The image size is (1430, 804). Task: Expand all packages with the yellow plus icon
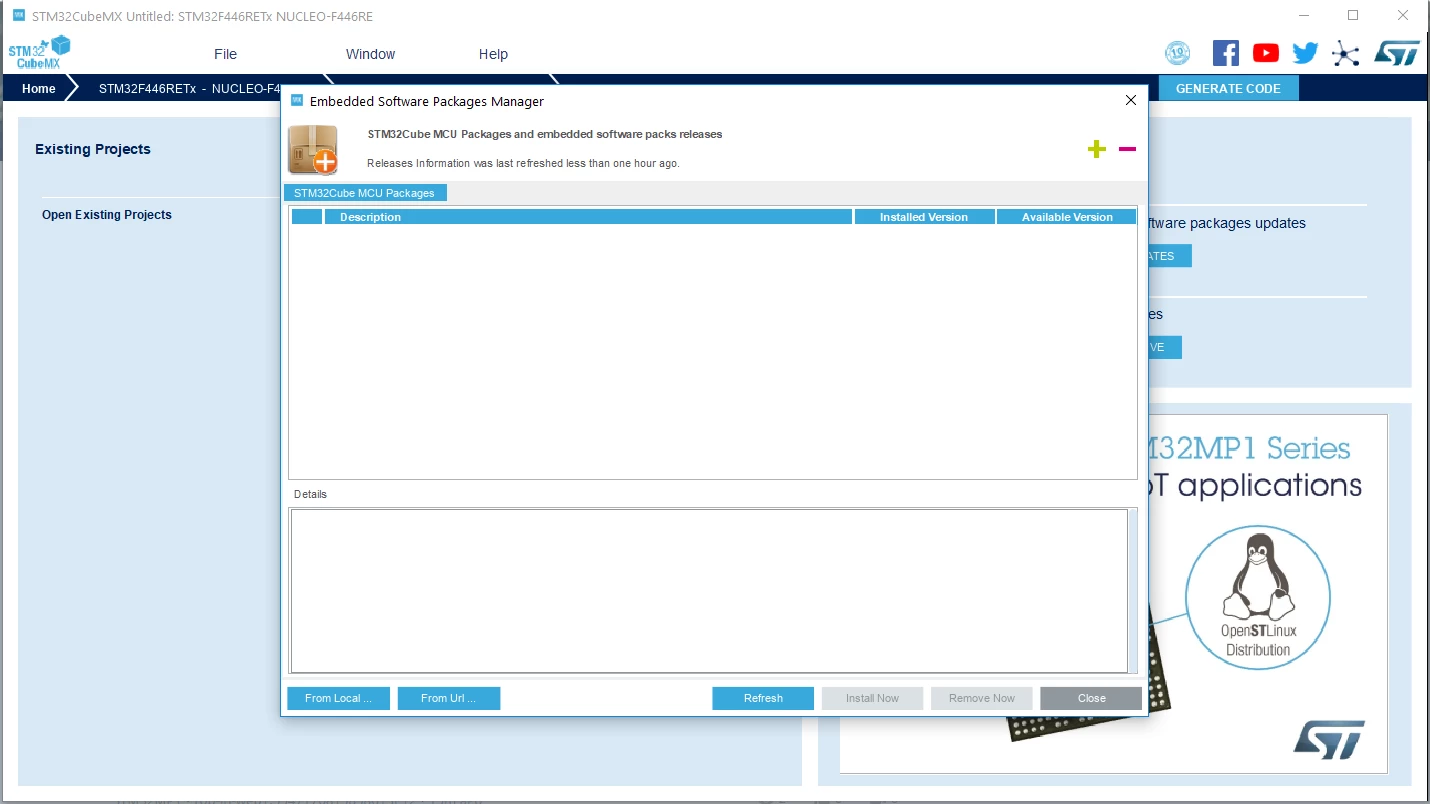tap(1097, 149)
